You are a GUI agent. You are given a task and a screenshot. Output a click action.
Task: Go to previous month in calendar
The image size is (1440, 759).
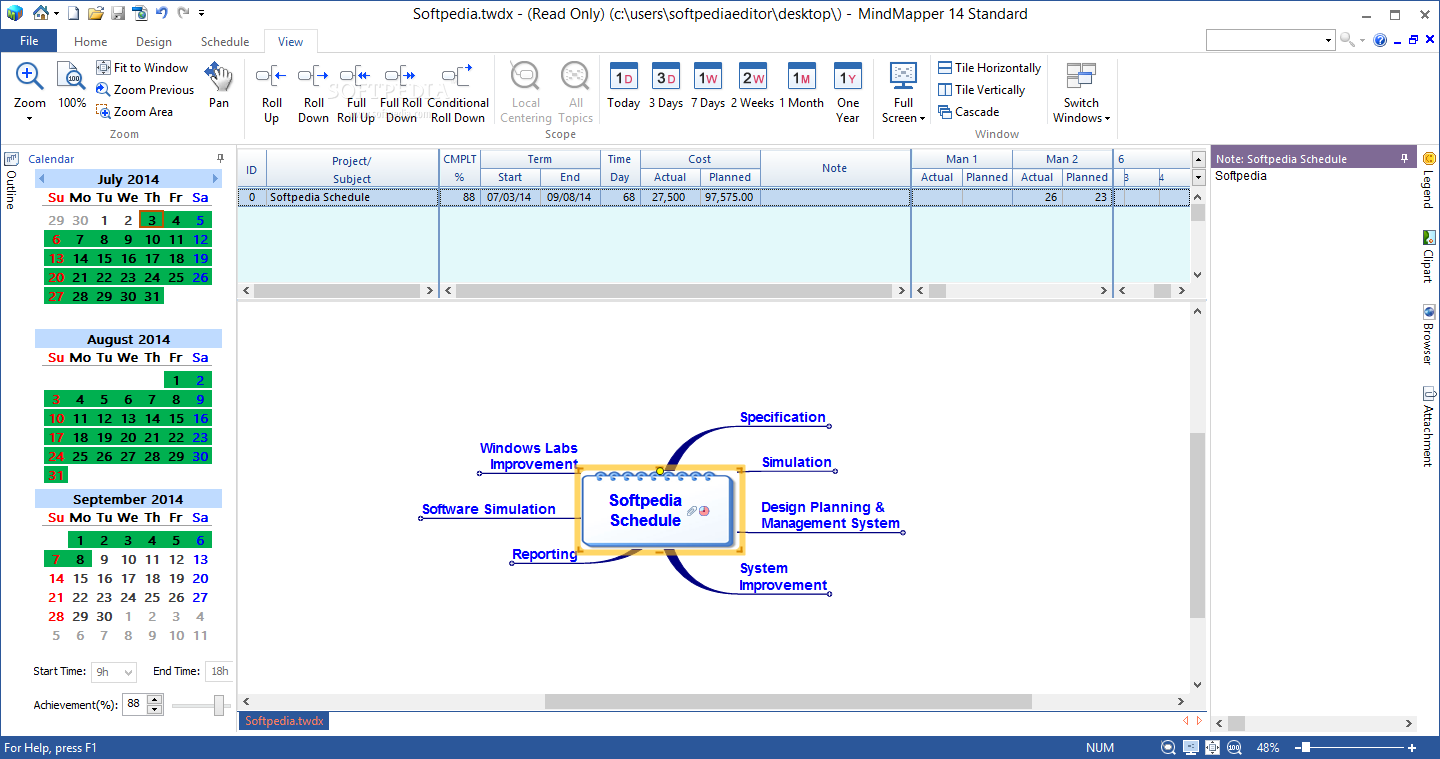coord(41,179)
